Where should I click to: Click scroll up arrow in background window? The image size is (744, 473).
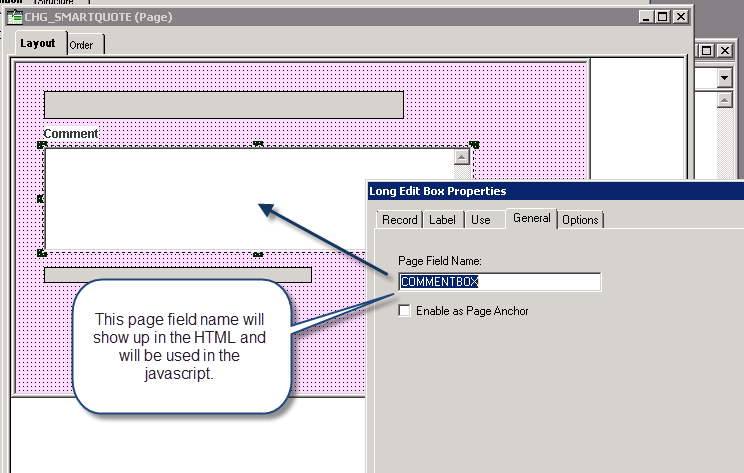pos(724,100)
